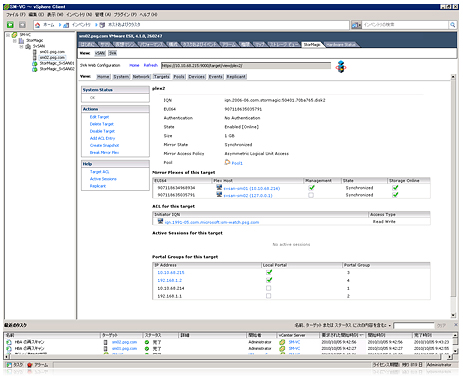The image size is (463, 392).
Task: Select the Targets view tab
Action: tap(162, 77)
